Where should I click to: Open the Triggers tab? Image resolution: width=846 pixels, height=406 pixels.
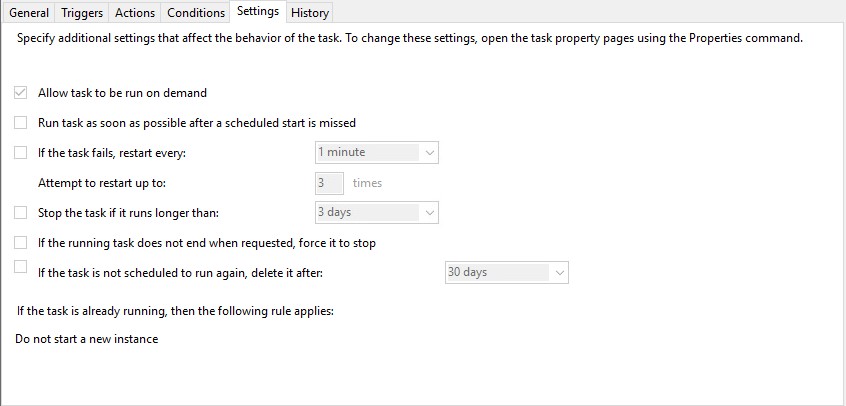82,12
